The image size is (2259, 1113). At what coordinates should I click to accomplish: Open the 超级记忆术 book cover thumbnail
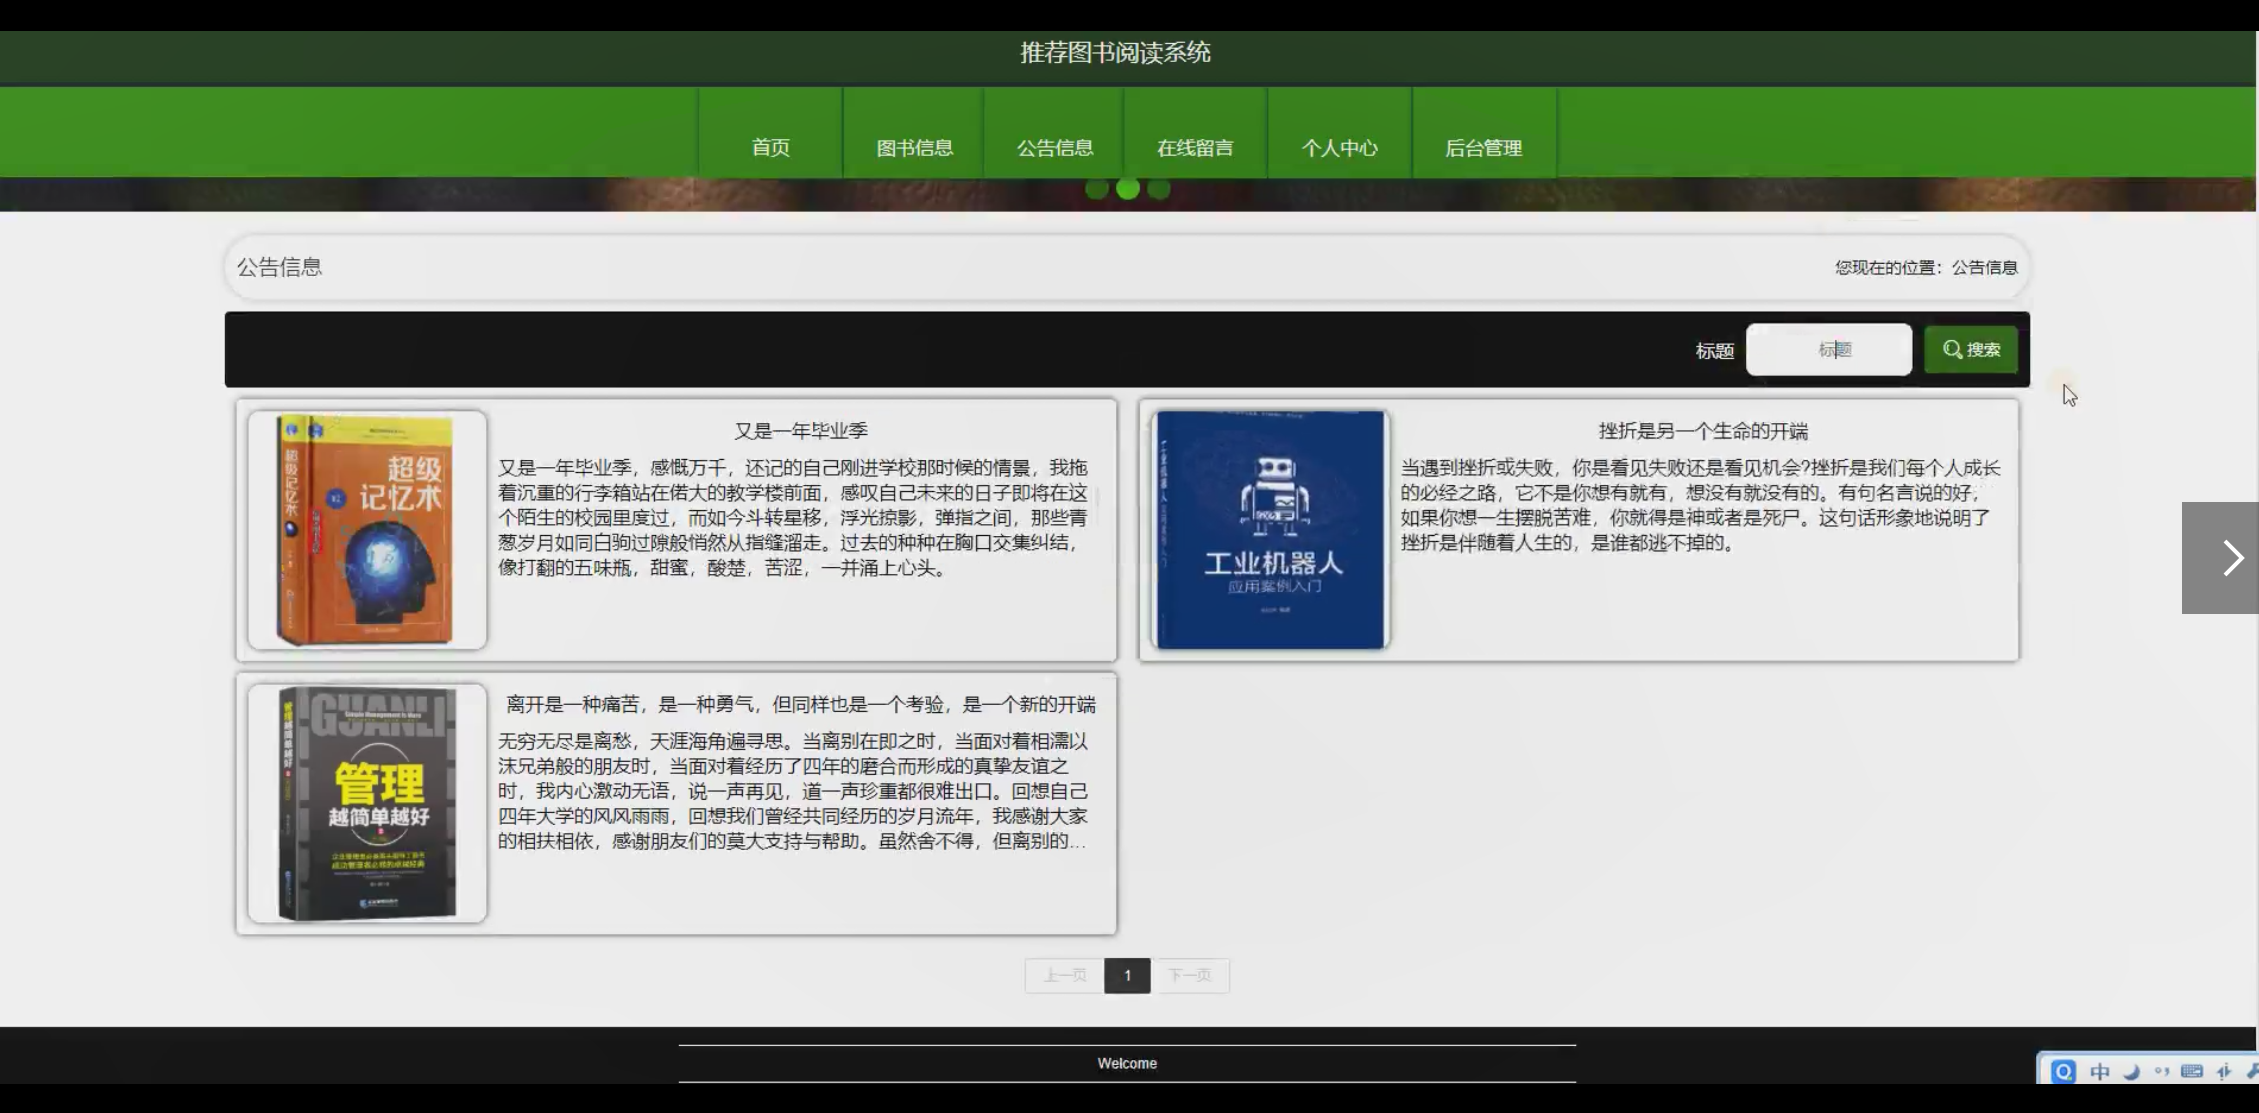tap(367, 530)
